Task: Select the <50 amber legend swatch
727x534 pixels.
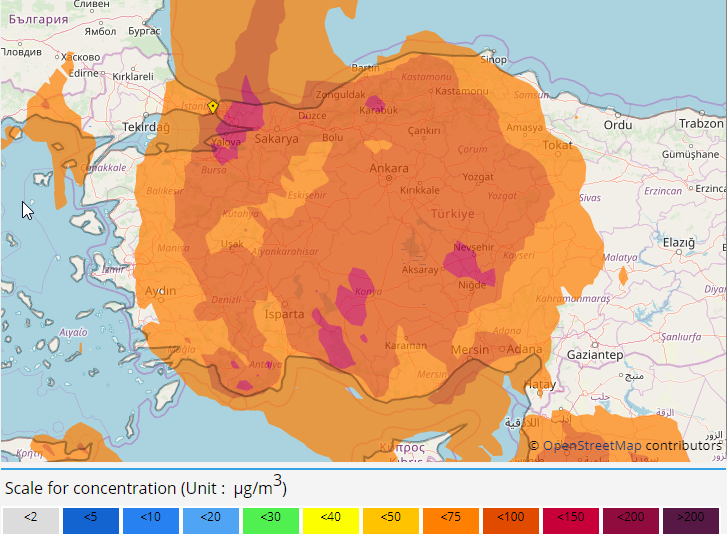Action: (391, 521)
